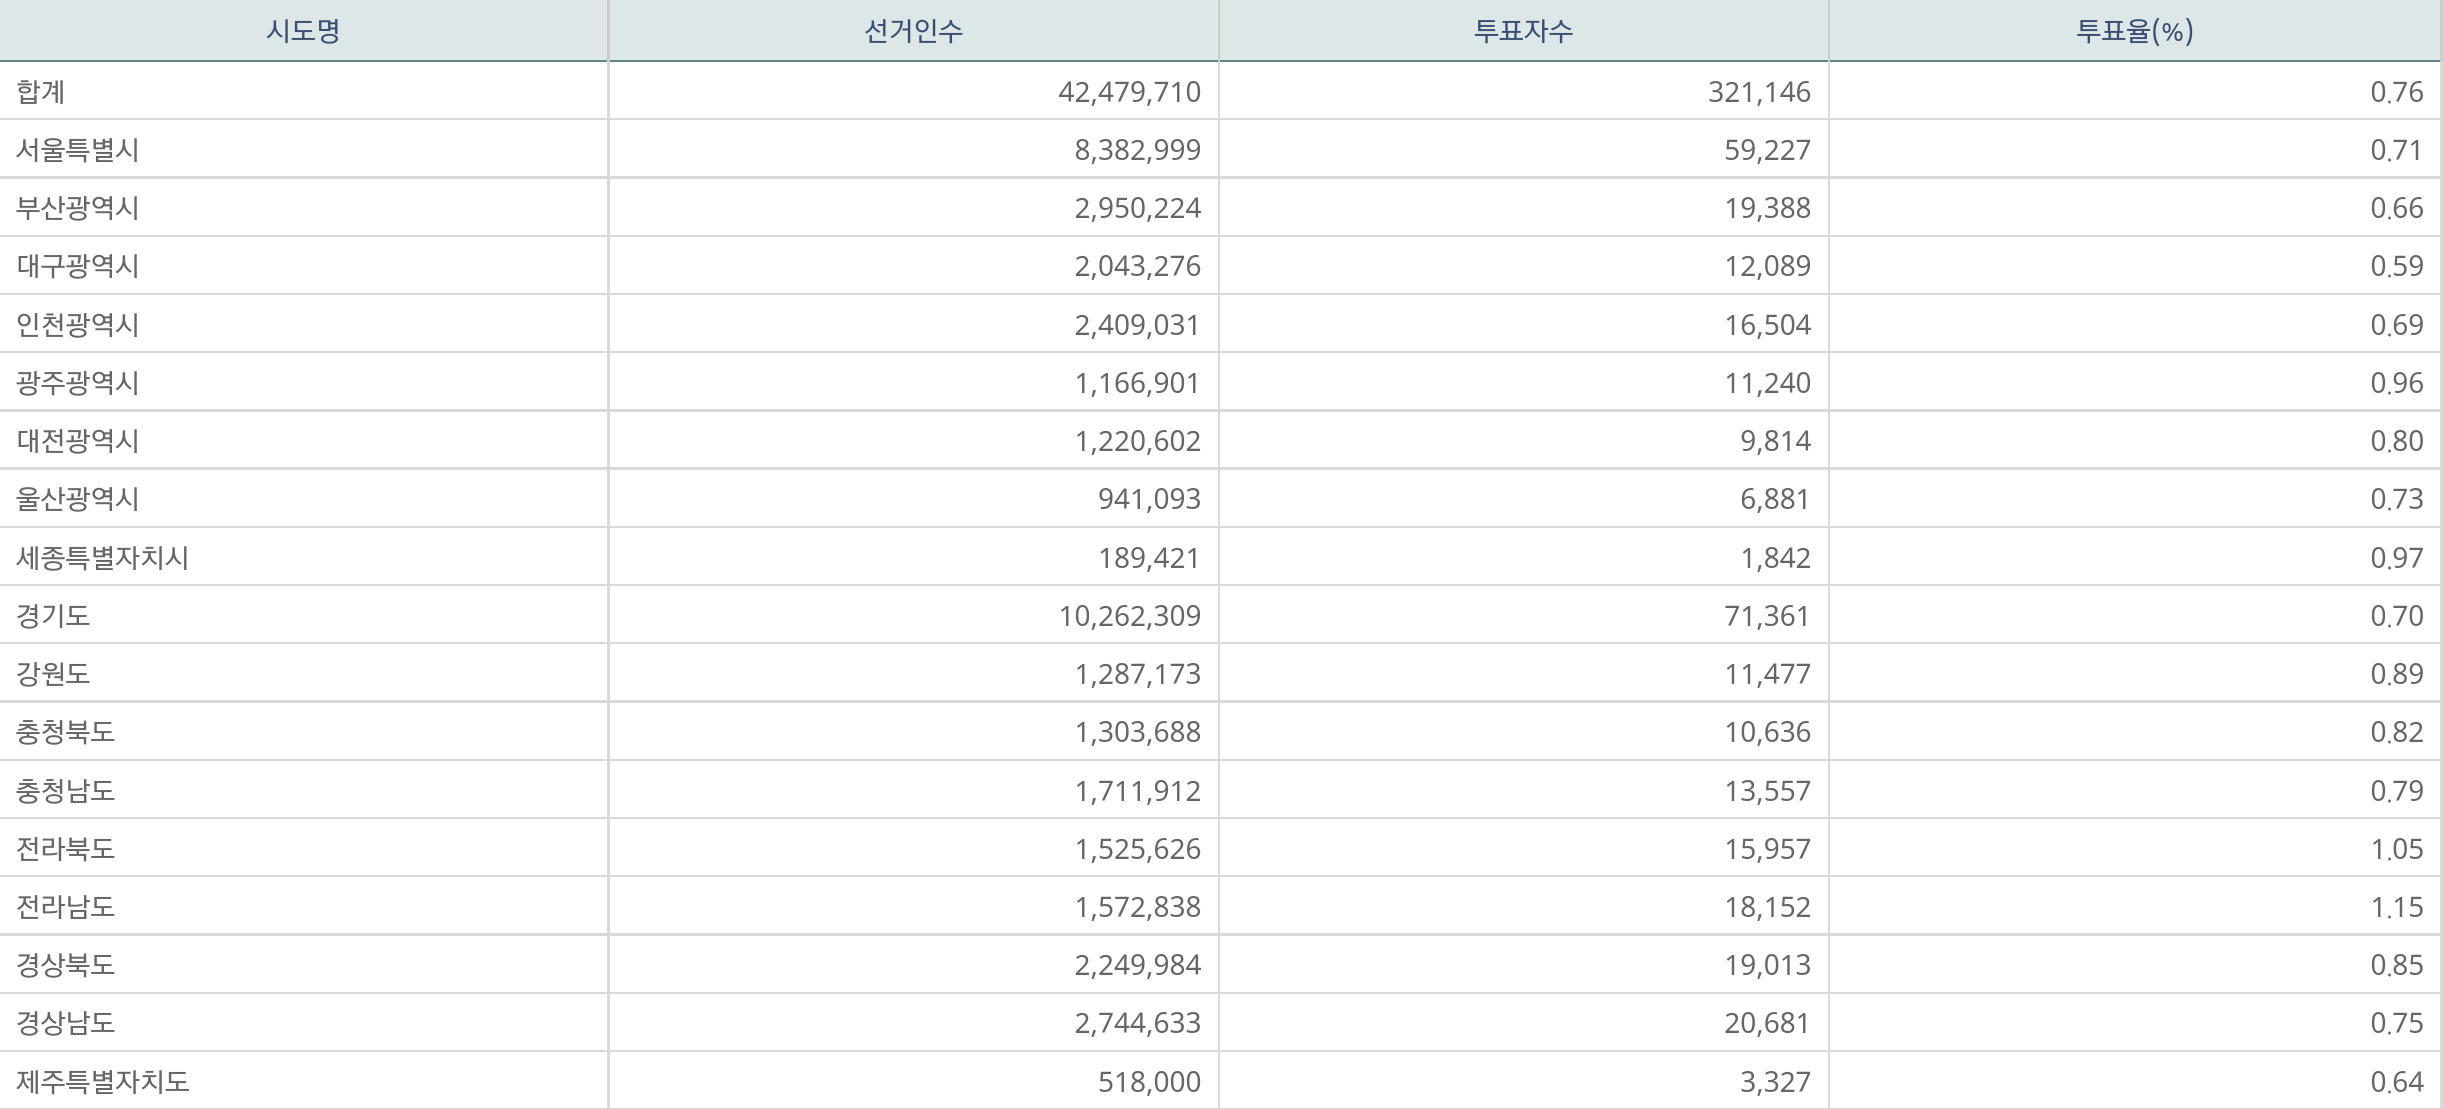Click 전라북도 turnout value 1.05
Image resolution: width=2443 pixels, height=1109 pixels.
[2396, 849]
